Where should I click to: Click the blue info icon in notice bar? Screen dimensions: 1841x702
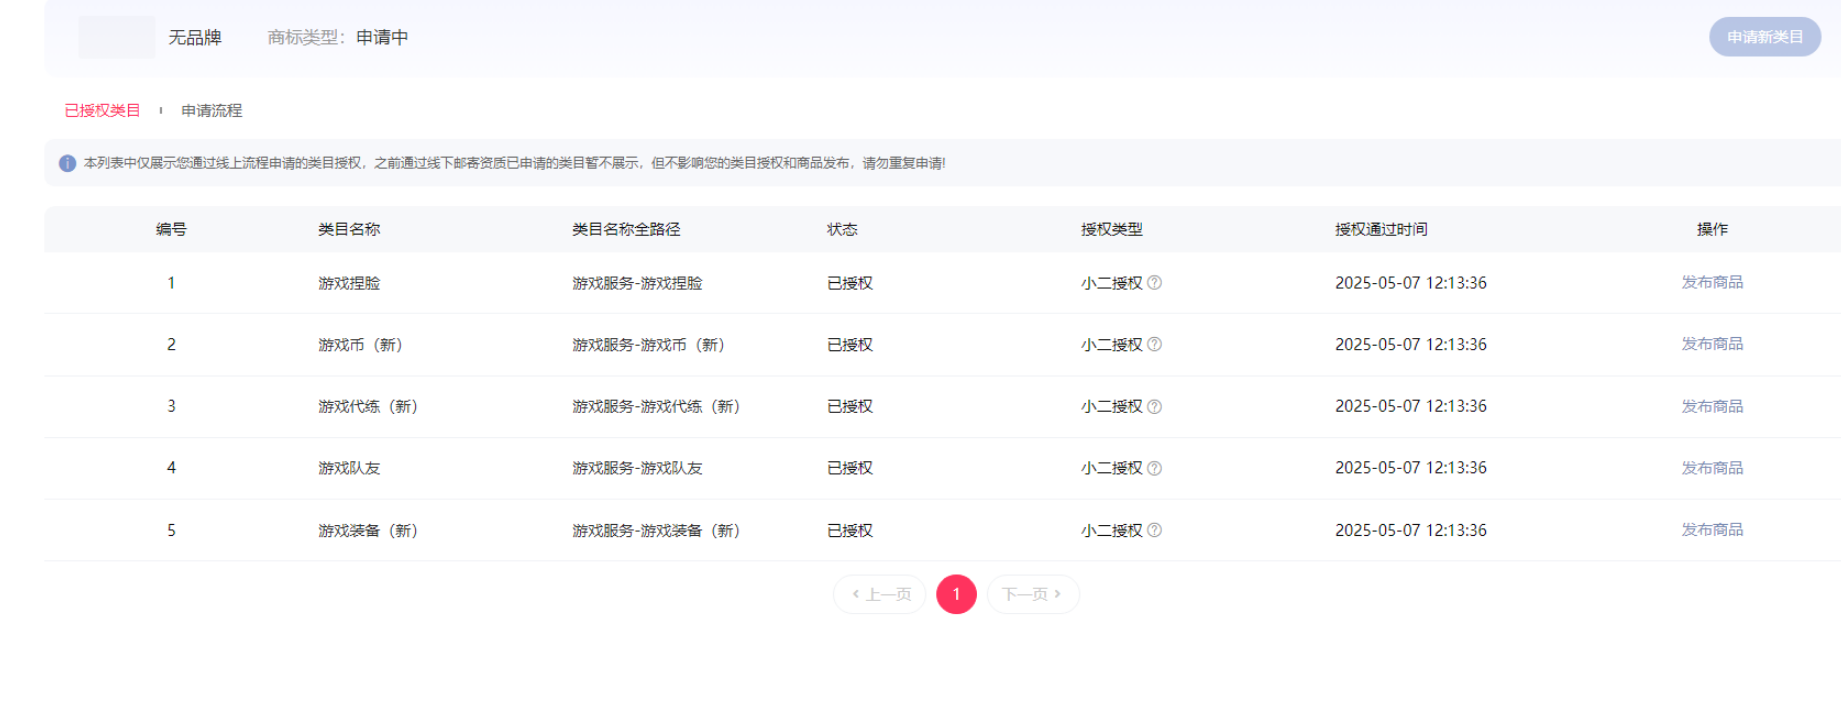(x=67, y=163)
